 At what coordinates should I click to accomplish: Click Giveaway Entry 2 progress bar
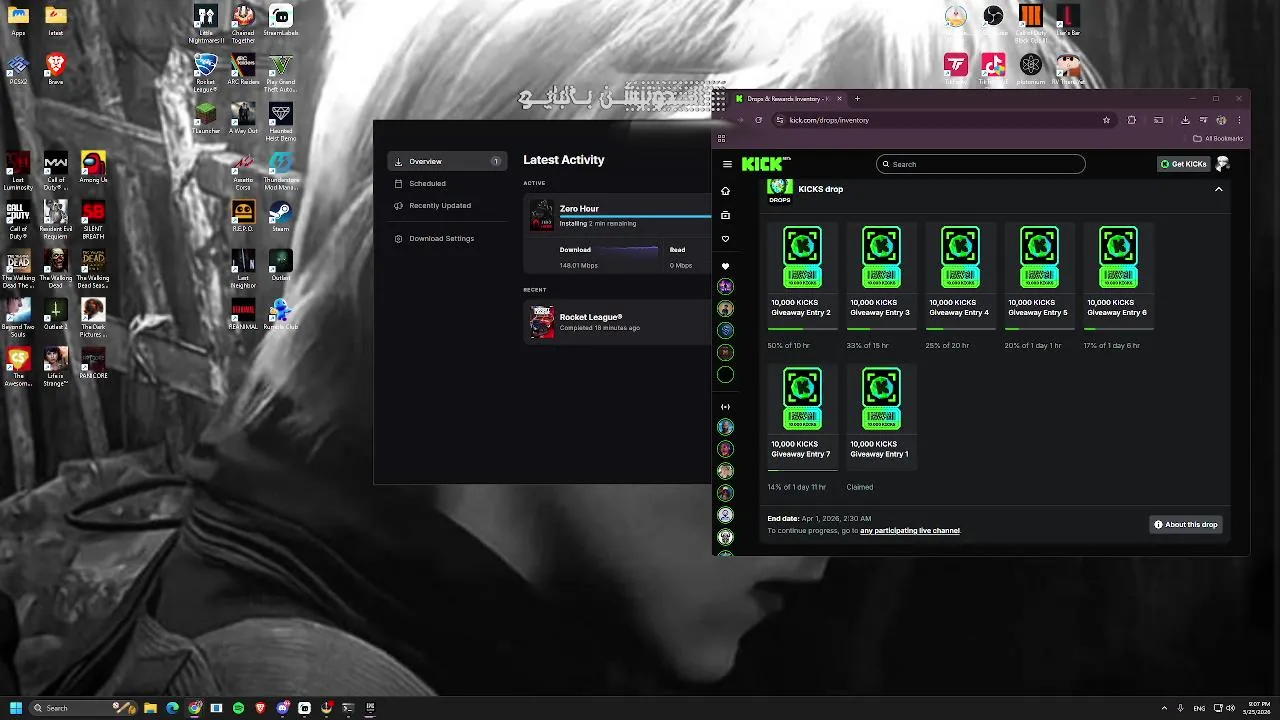[802, 328]
